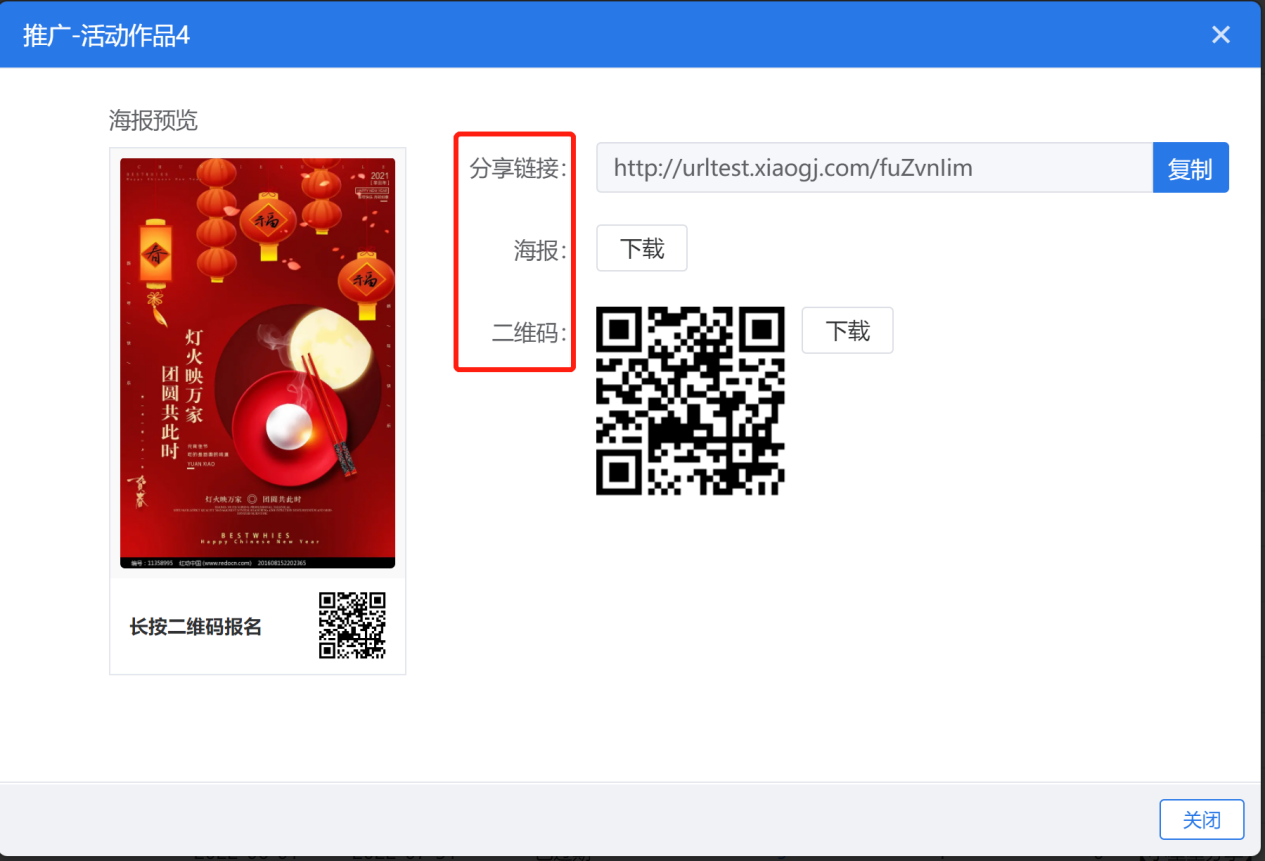Select the red lantern poster preview image
Viewport: 1265px width, 861px height.
[x=258, y=363]
